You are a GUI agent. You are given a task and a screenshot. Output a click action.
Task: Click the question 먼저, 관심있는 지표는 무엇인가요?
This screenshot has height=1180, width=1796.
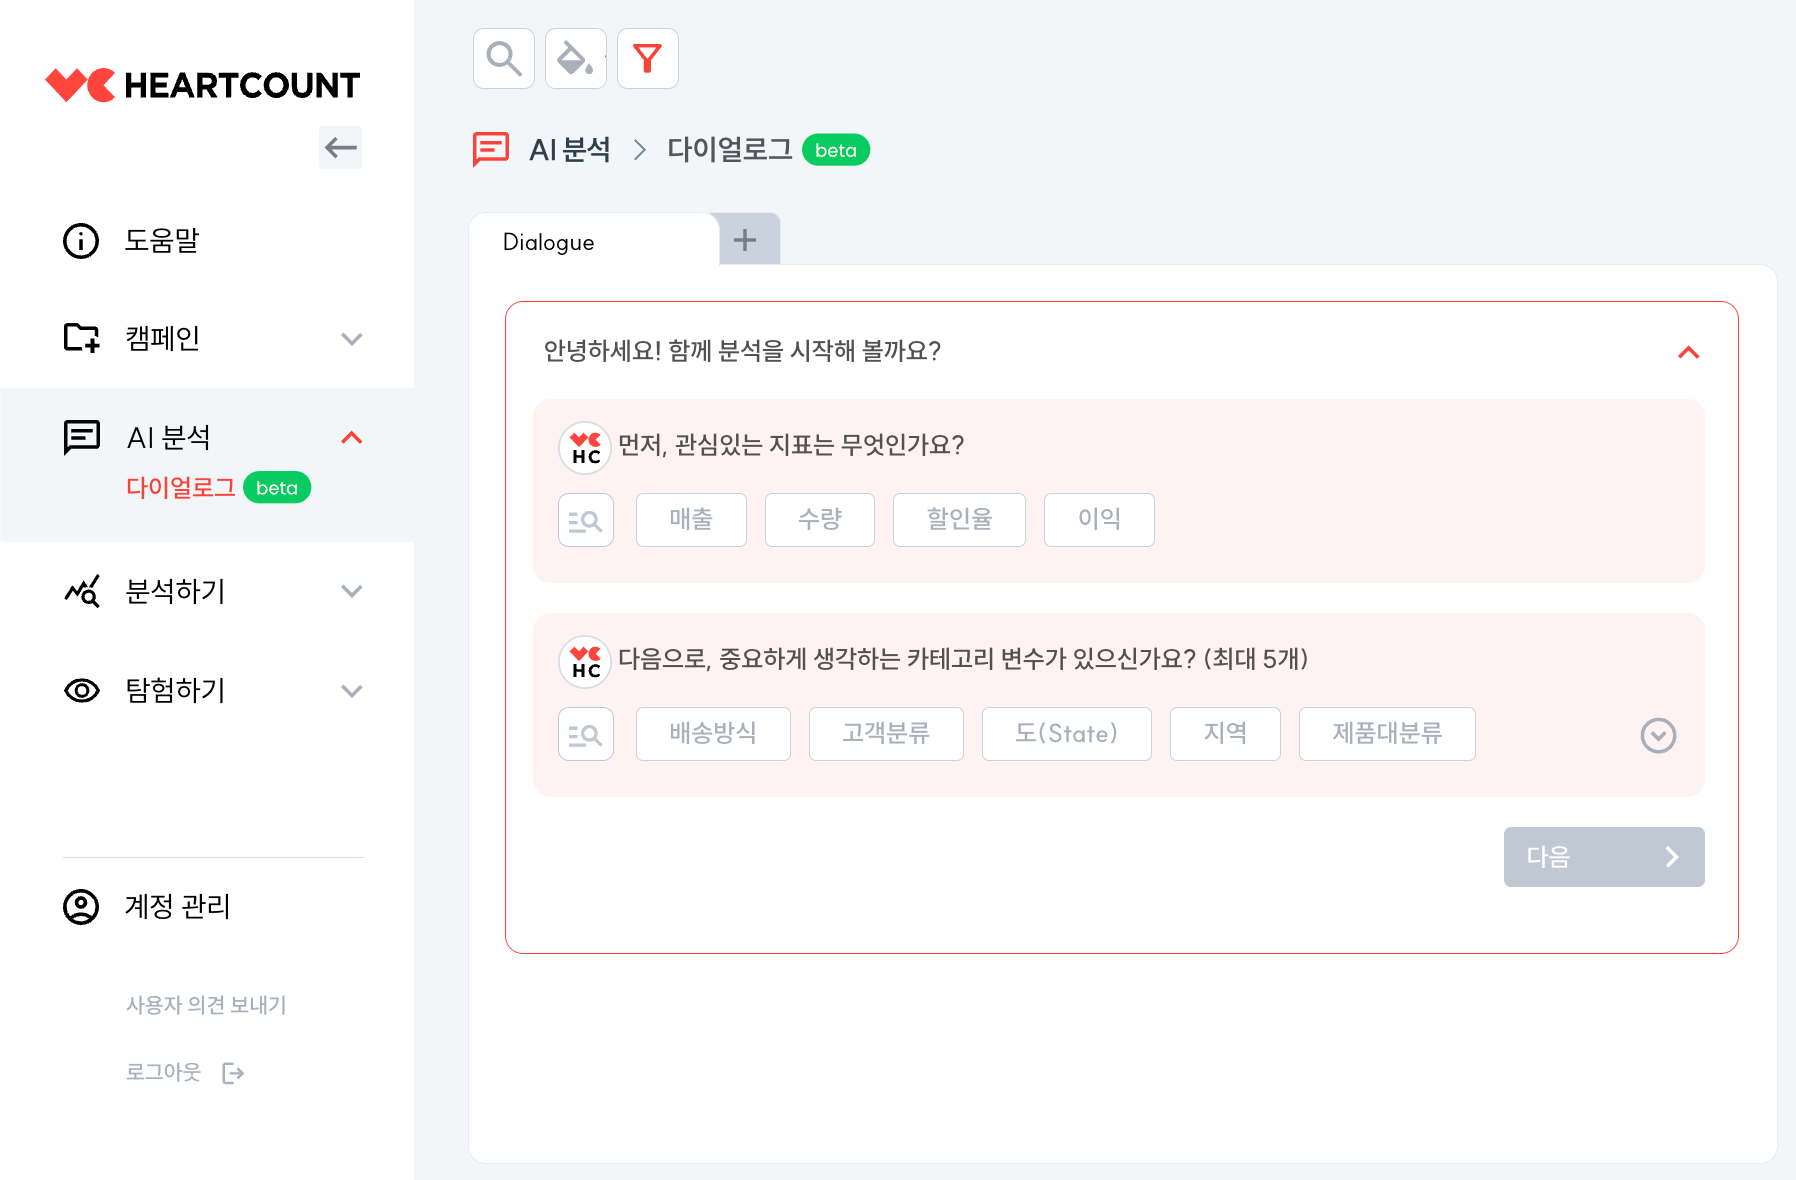[x=791, y=445]
